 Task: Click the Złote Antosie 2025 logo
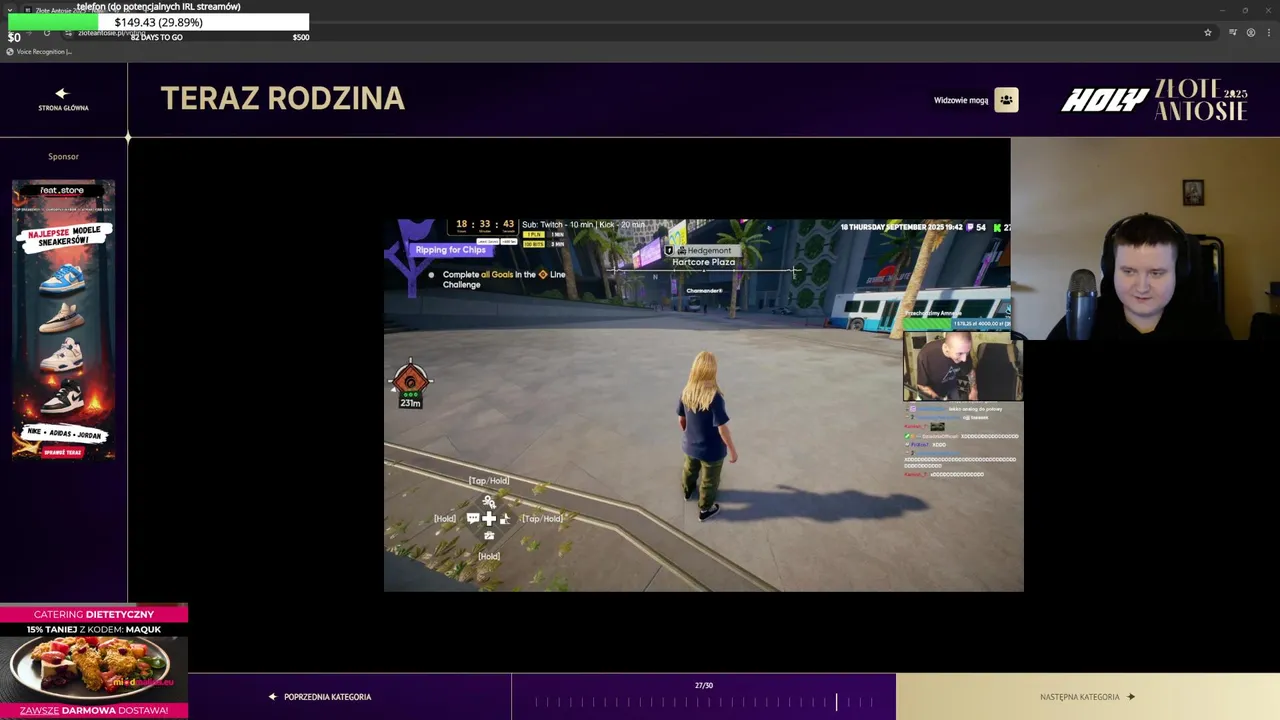click(x=1201, y=99)
